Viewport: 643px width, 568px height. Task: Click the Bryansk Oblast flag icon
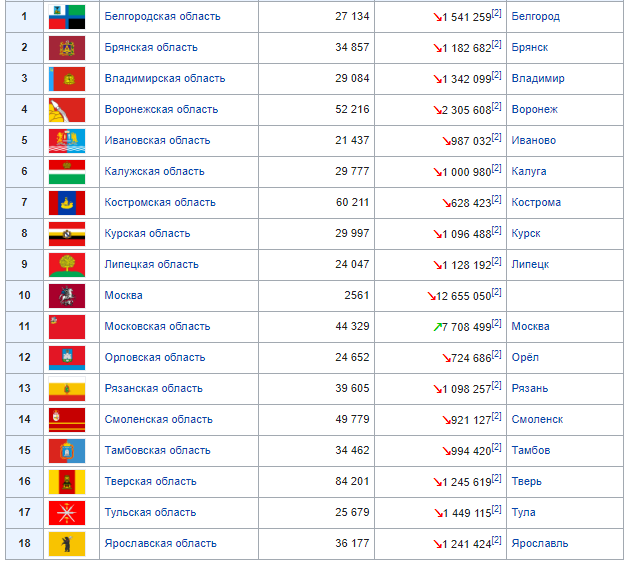(67, 47)
